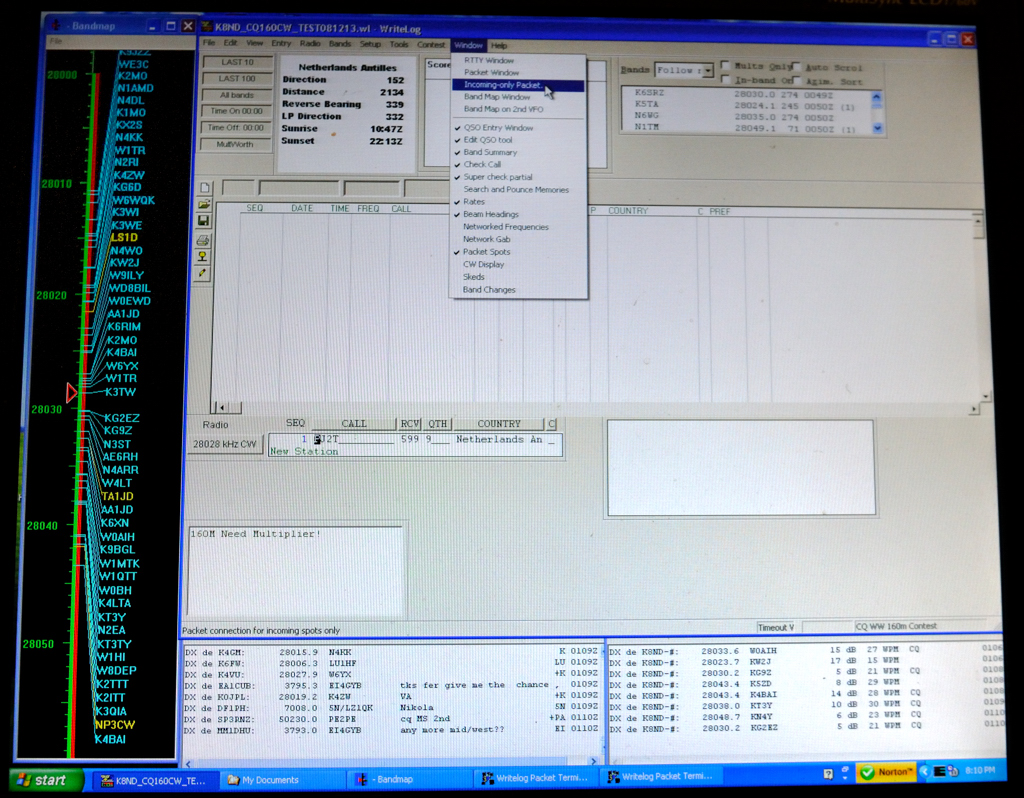This screenshot has width=1024, height=798.
Task: Click the 28028 kHz CW radio button
Action: [225, 444]
